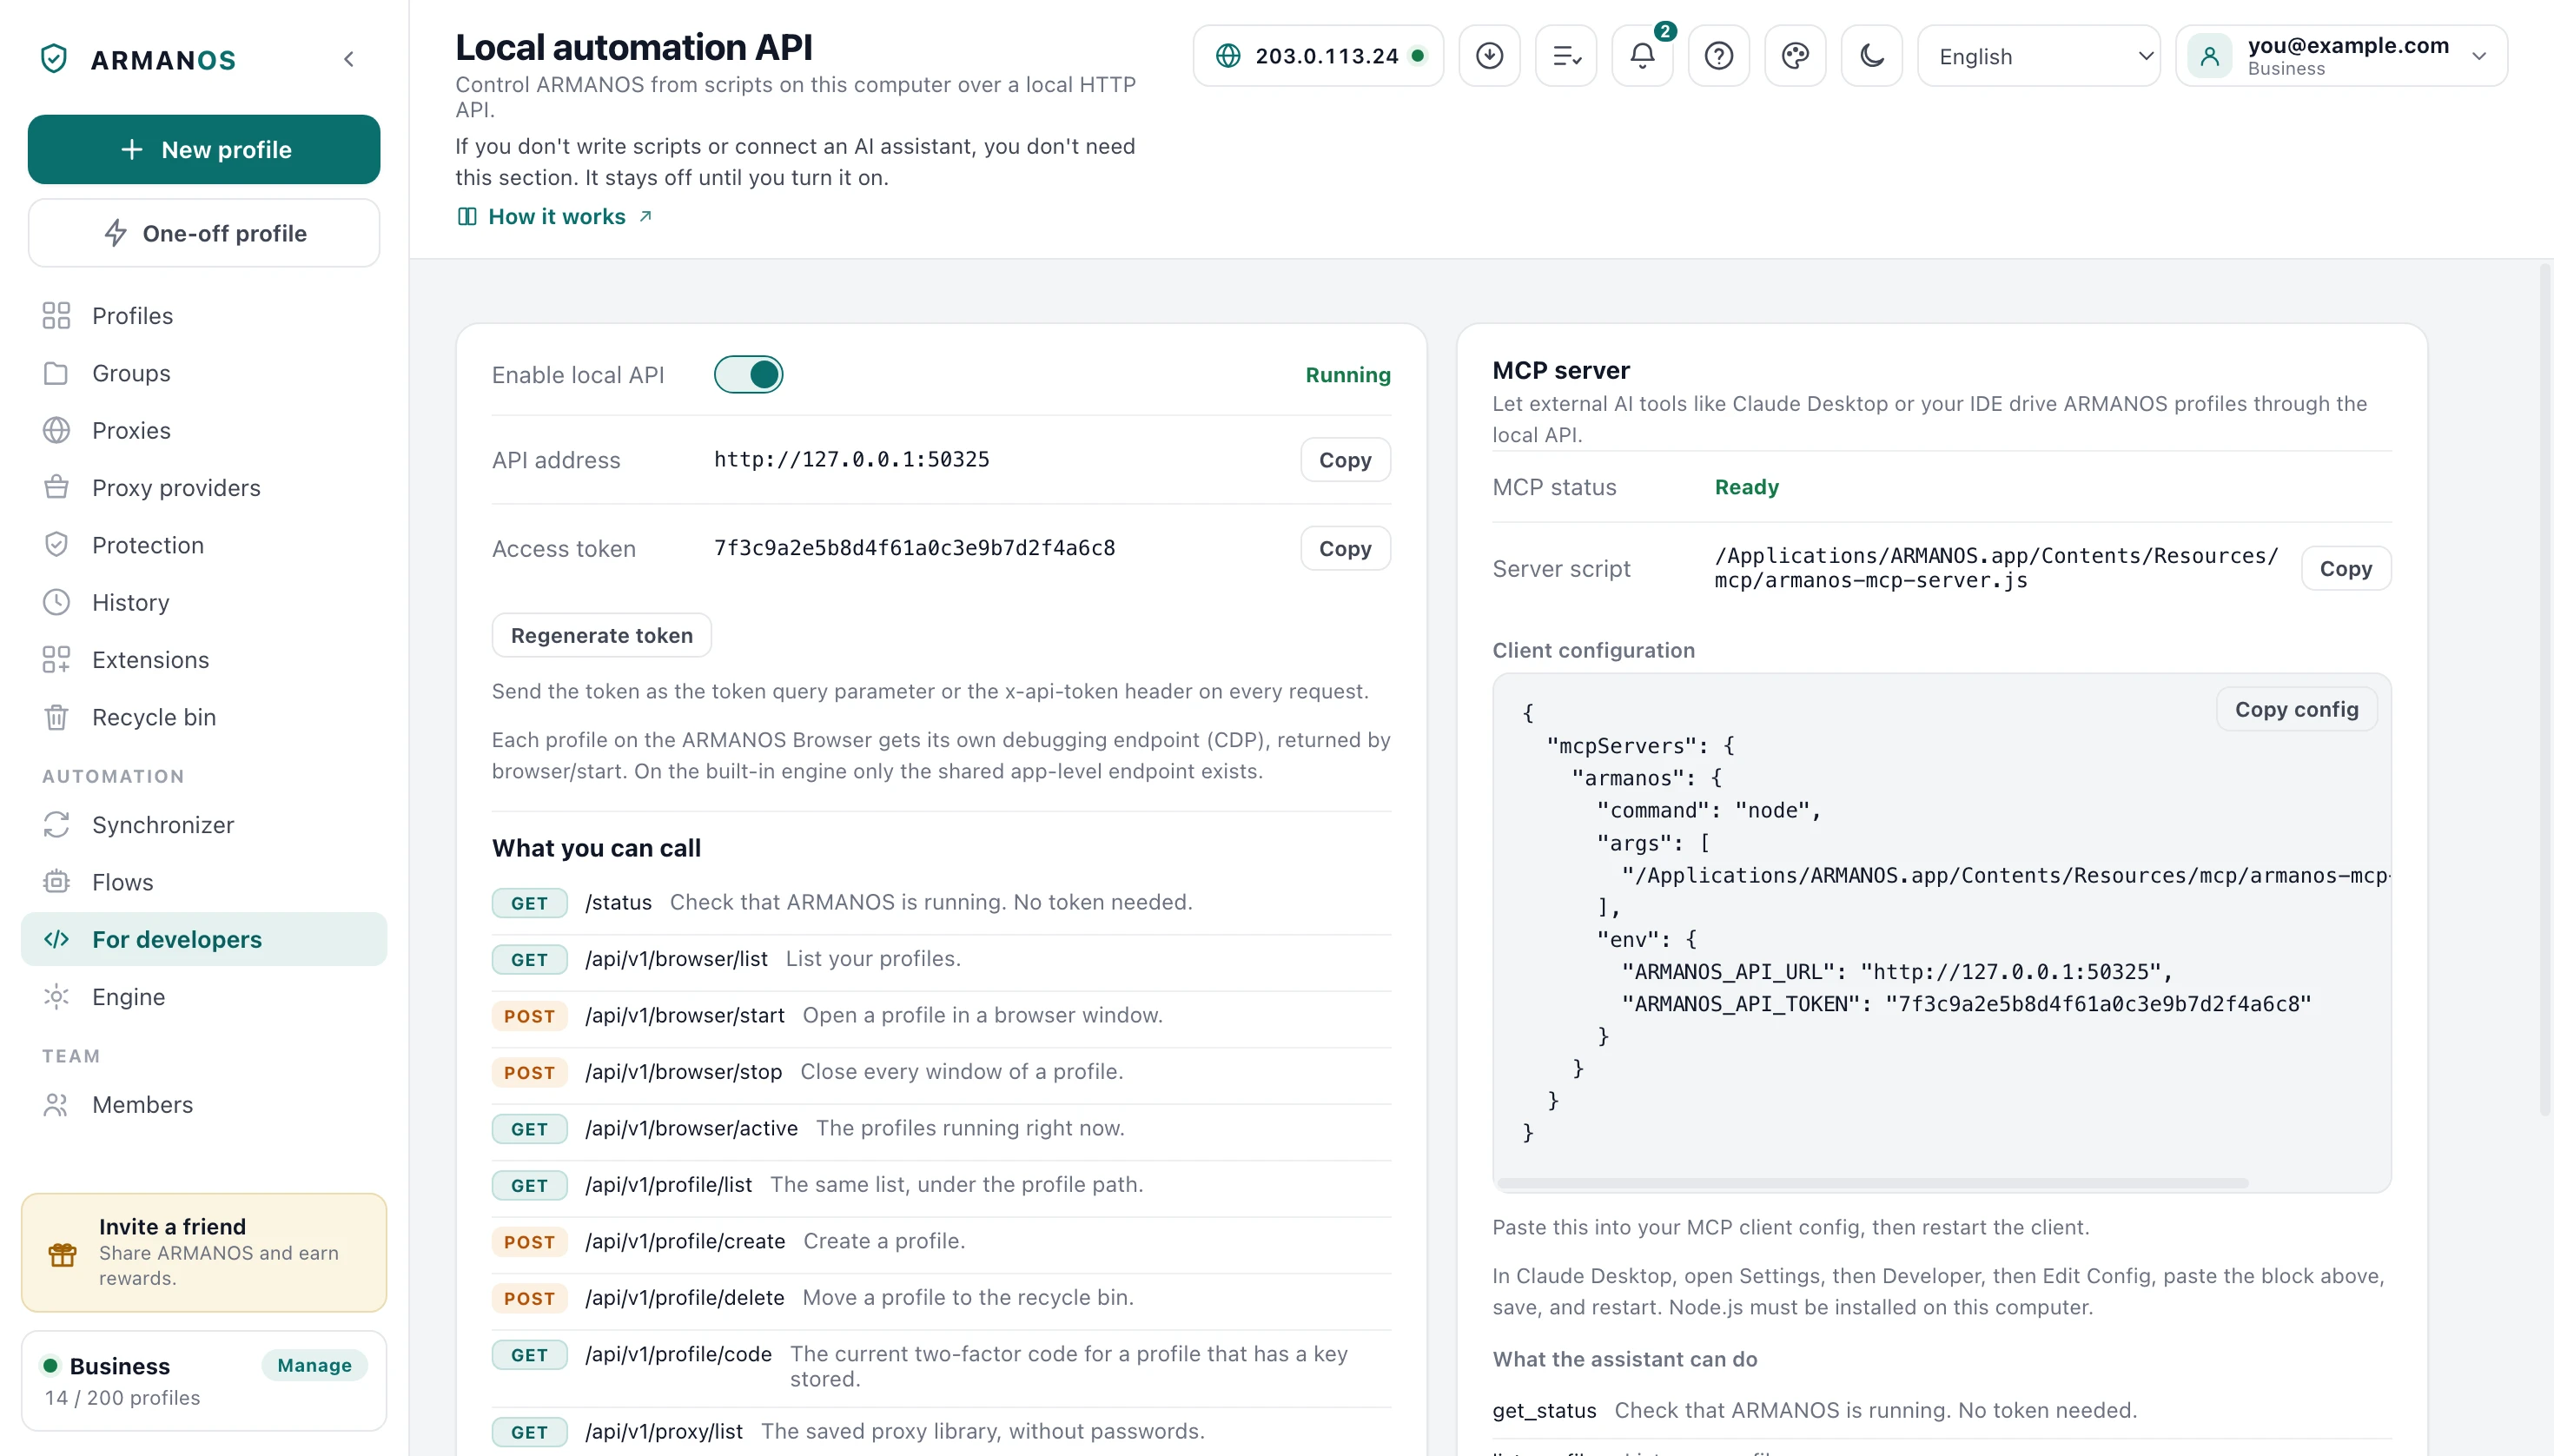Click the access token value 7f3c9a2e…
Image resolution: width=2554 pixels, height=1456 pixels.
click(914, 548)
